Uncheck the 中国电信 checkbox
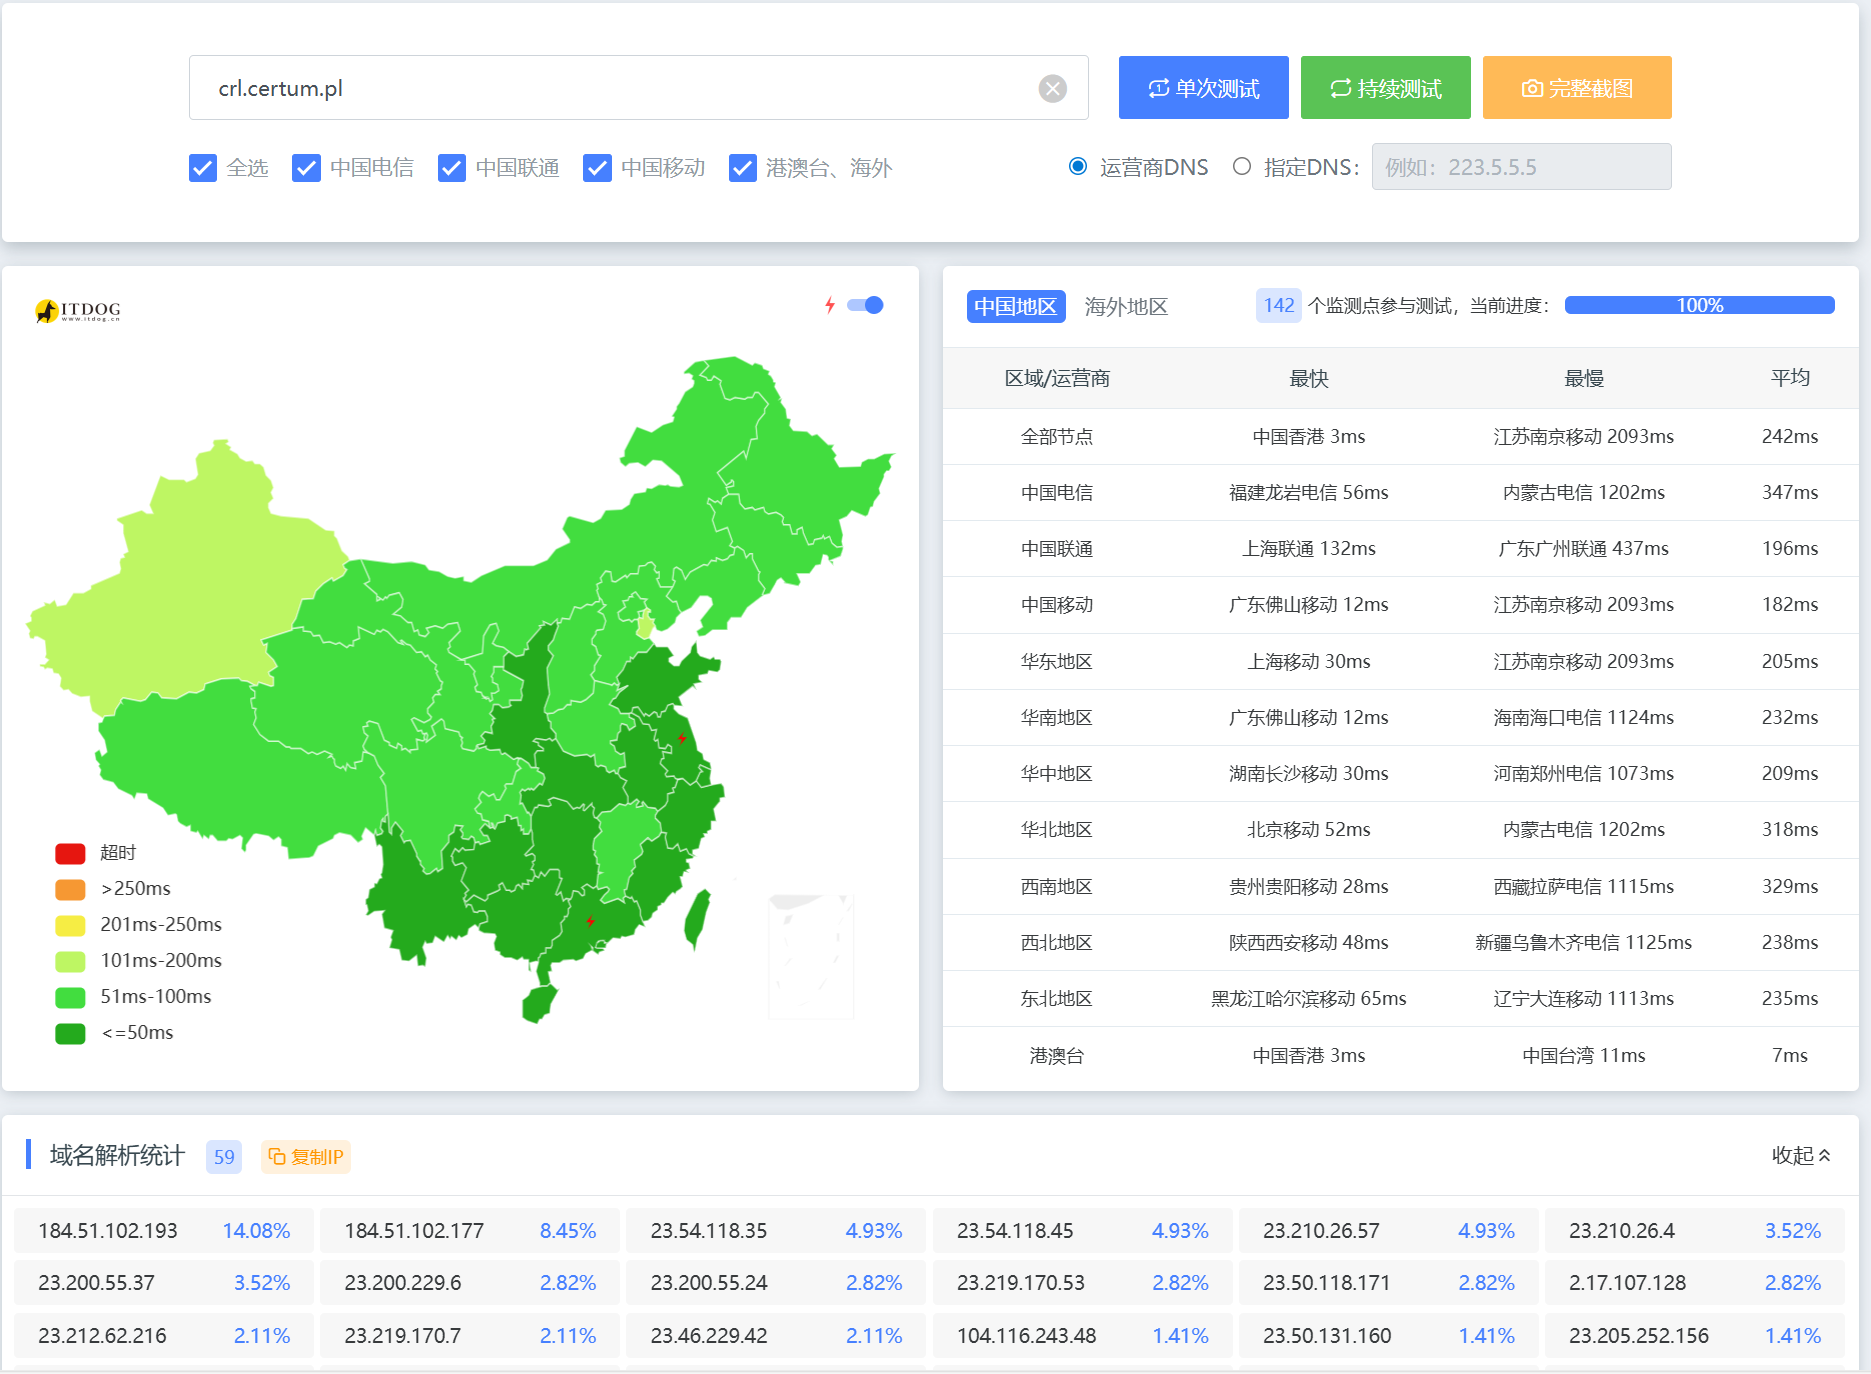 (306, 168)
